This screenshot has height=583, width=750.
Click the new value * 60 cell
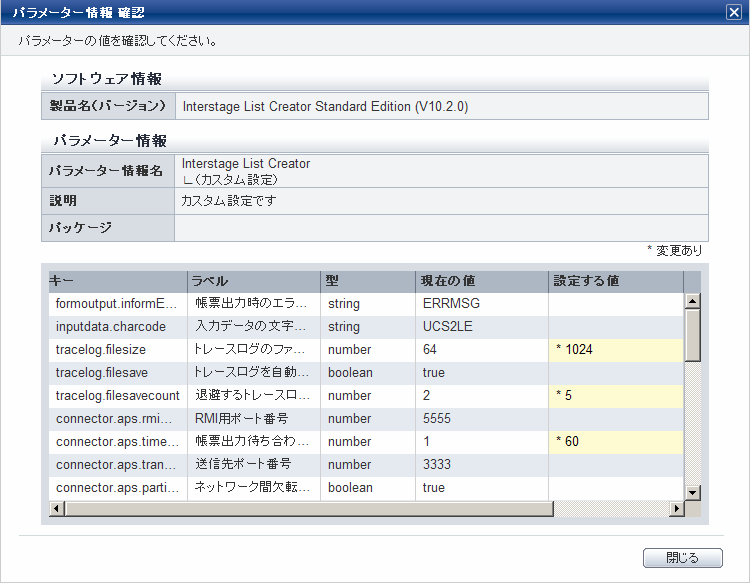616,441
